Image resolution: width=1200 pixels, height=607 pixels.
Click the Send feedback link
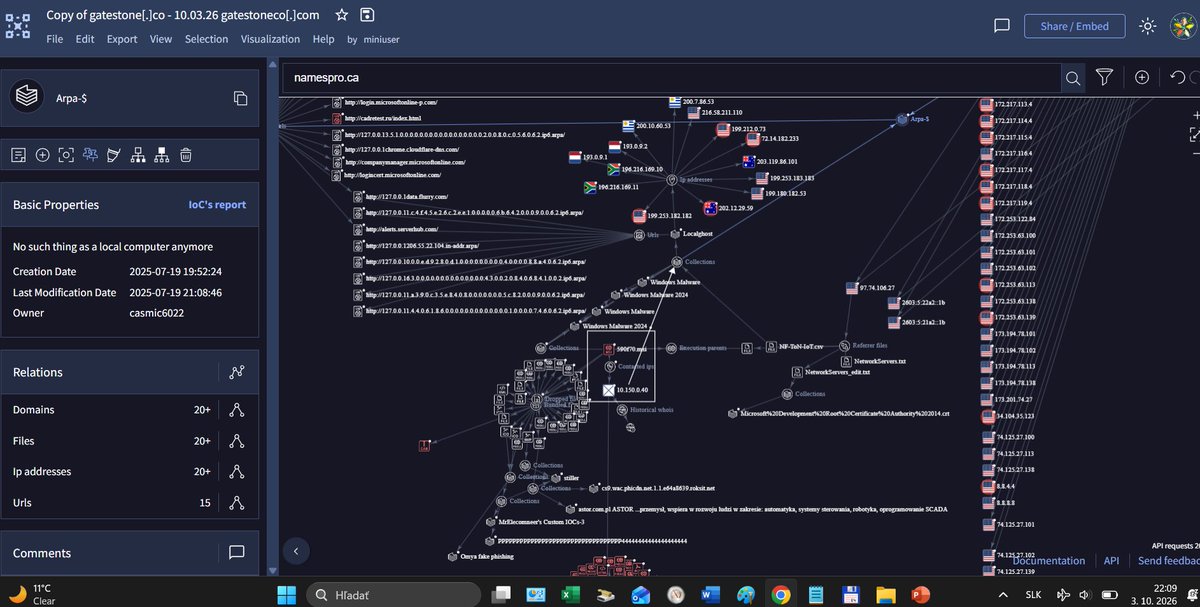1168,561
